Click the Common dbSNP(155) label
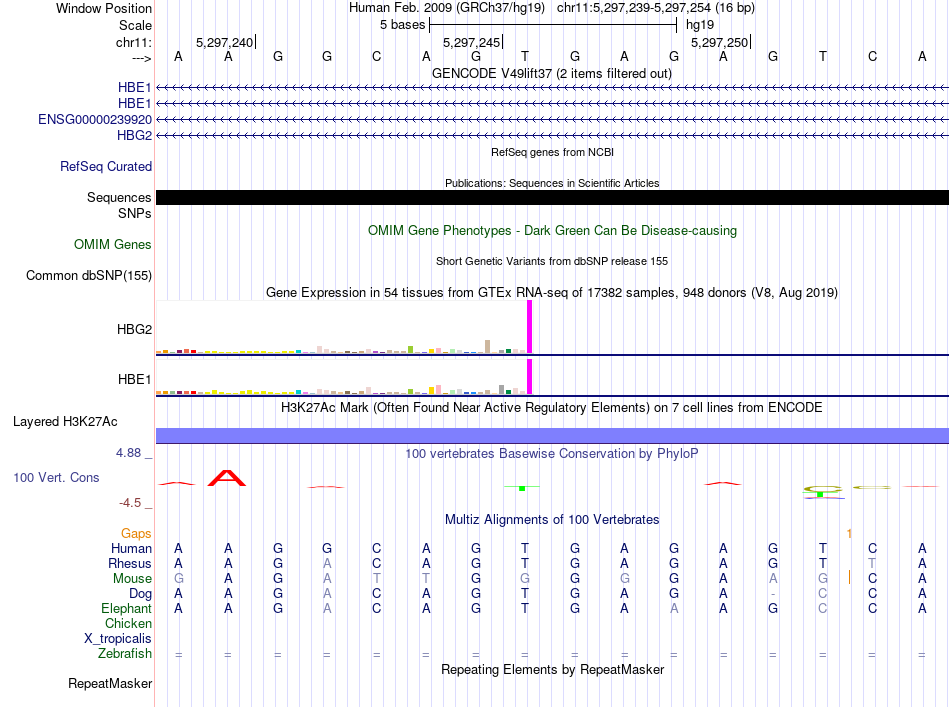The image size is (950, 707). click(x=89, y=276)
